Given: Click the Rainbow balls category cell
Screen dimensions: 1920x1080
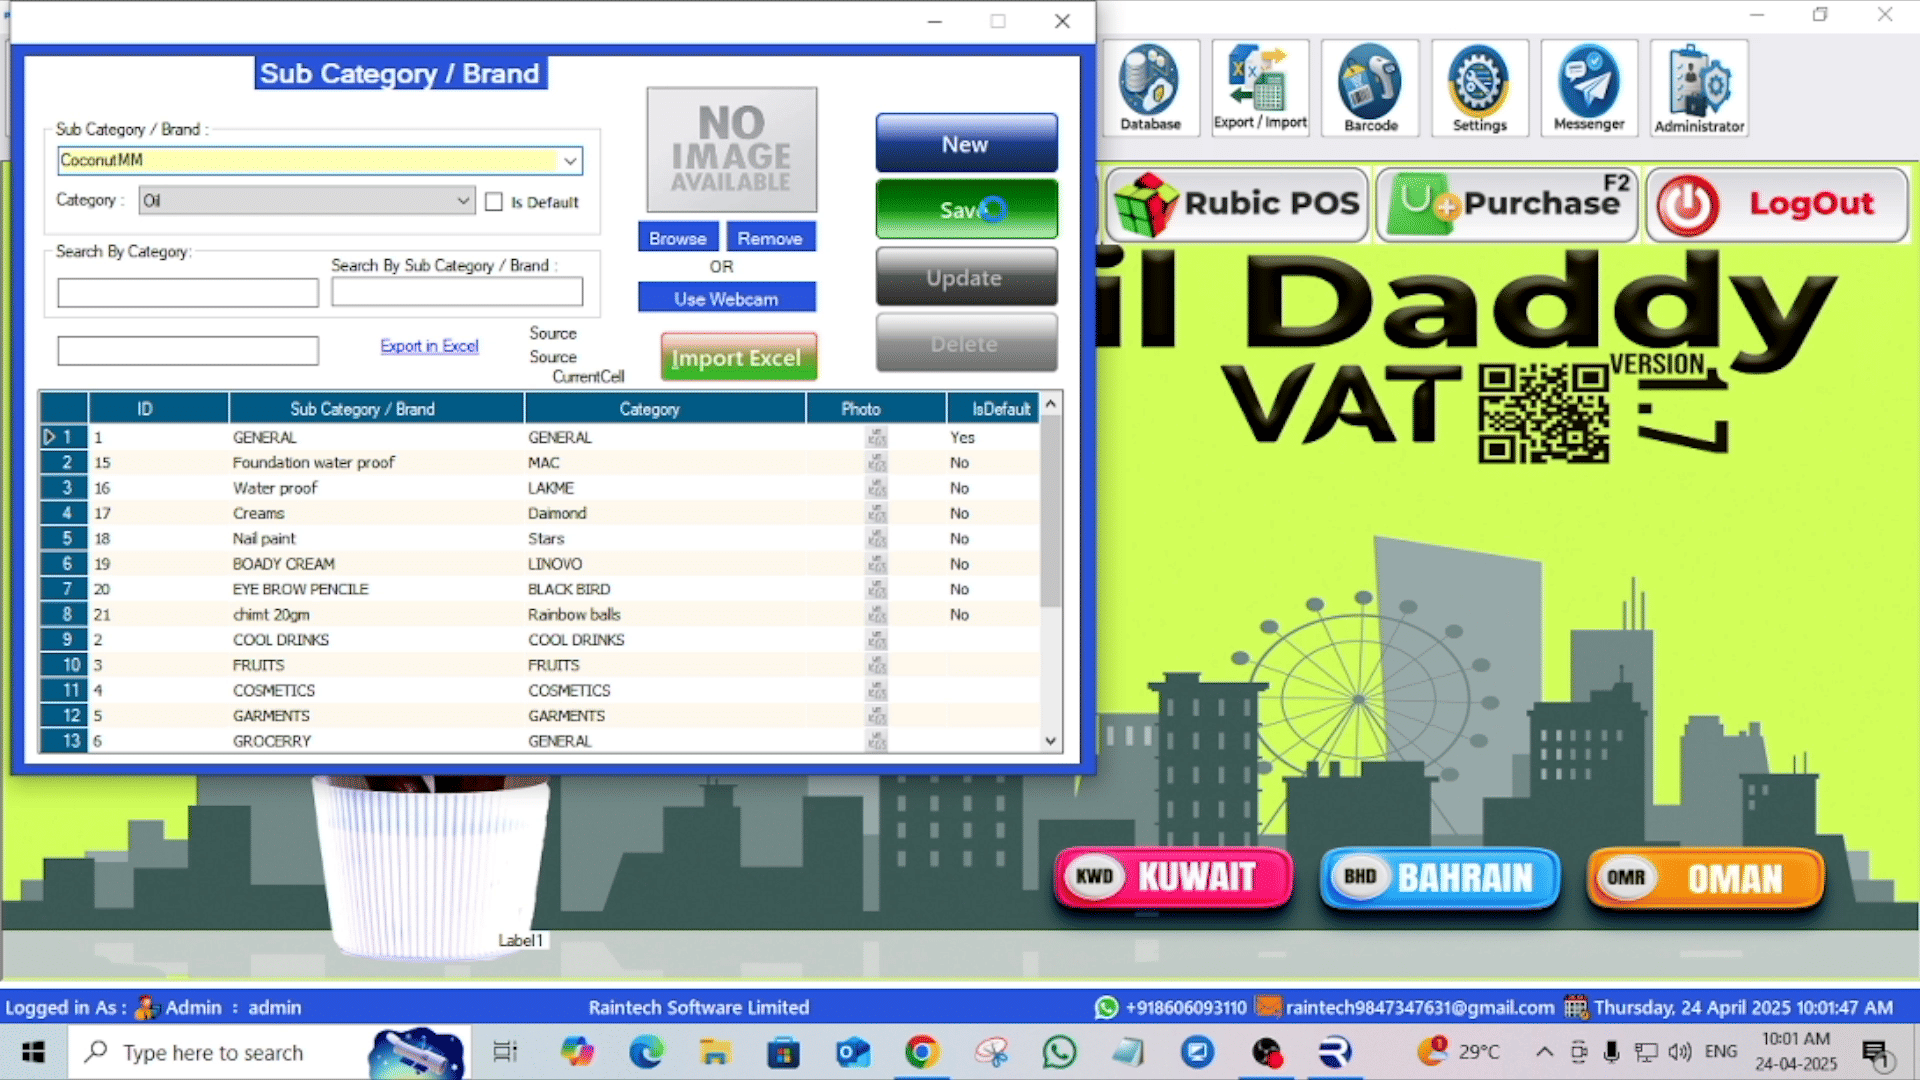Looking at the screenshot, I should tap(665, 614).
